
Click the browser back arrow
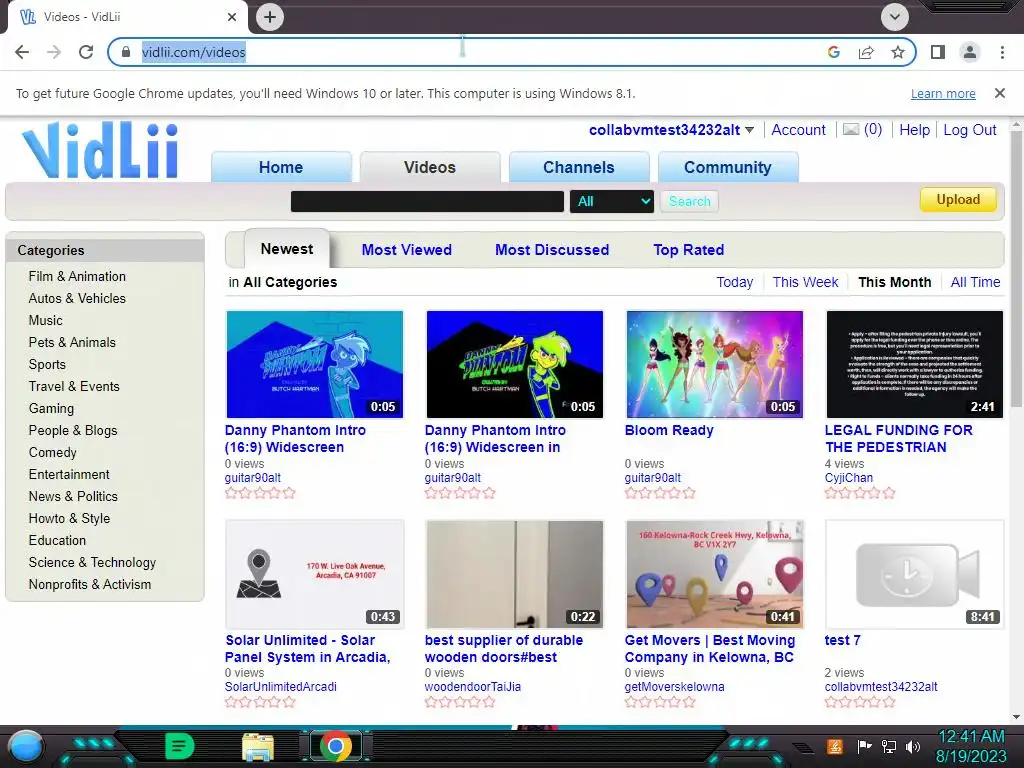point(22,52)
